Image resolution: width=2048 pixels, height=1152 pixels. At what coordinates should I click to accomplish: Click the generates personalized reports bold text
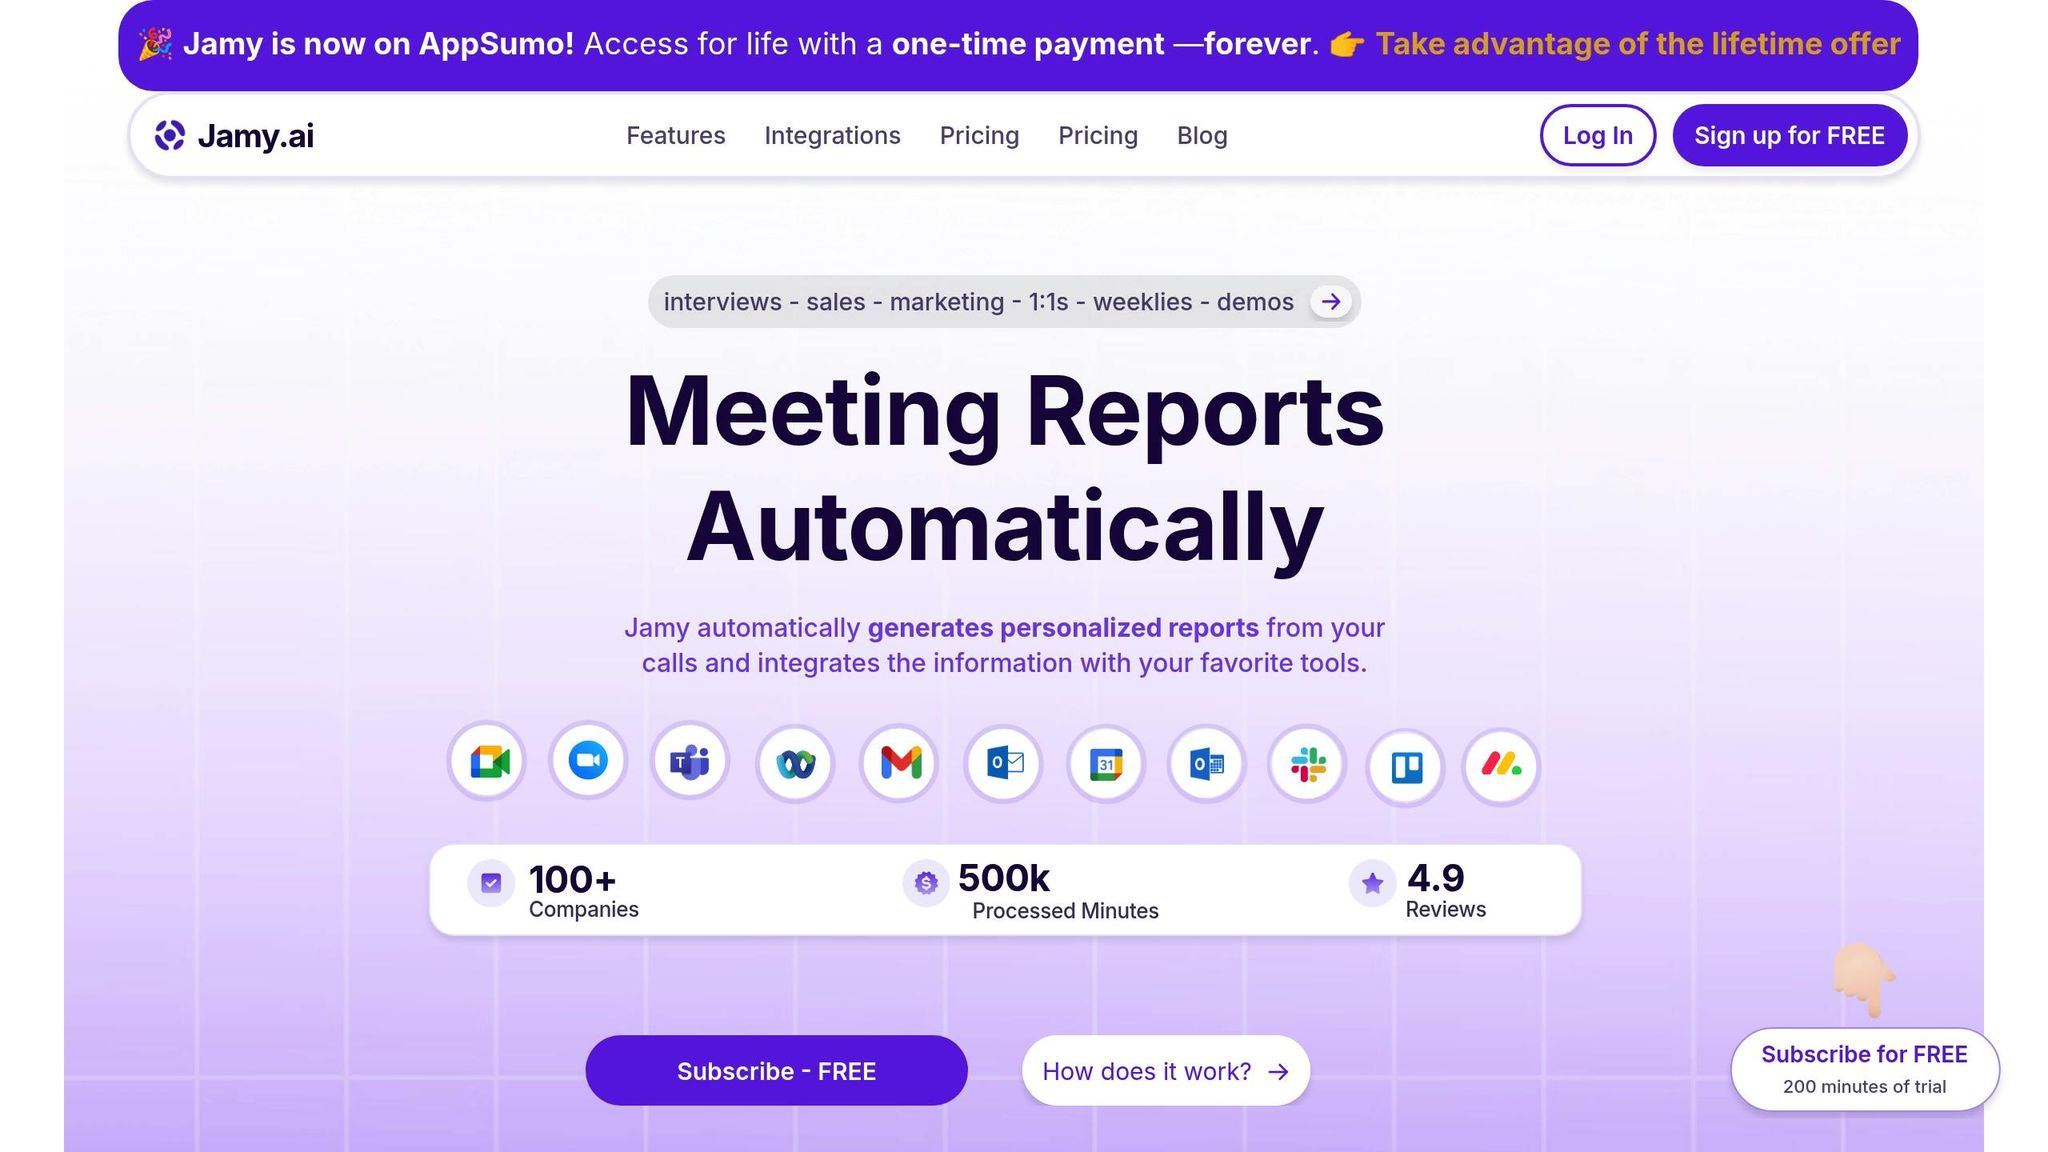pos(1063,628)
